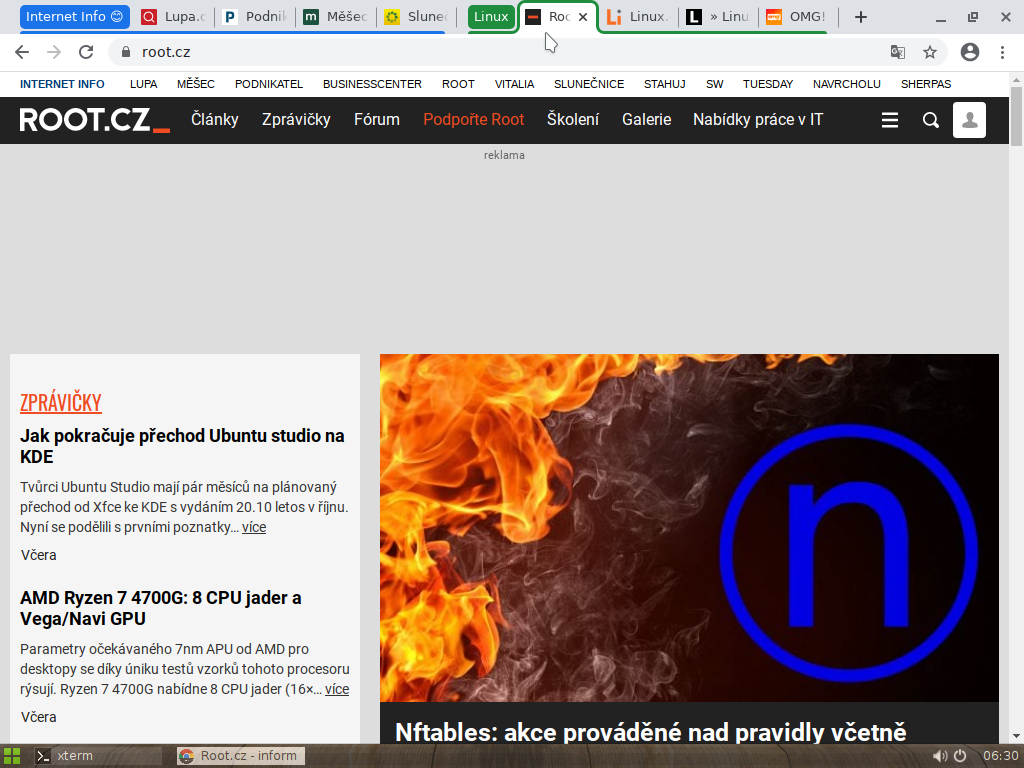Open the Fórum section

(377, 119)
